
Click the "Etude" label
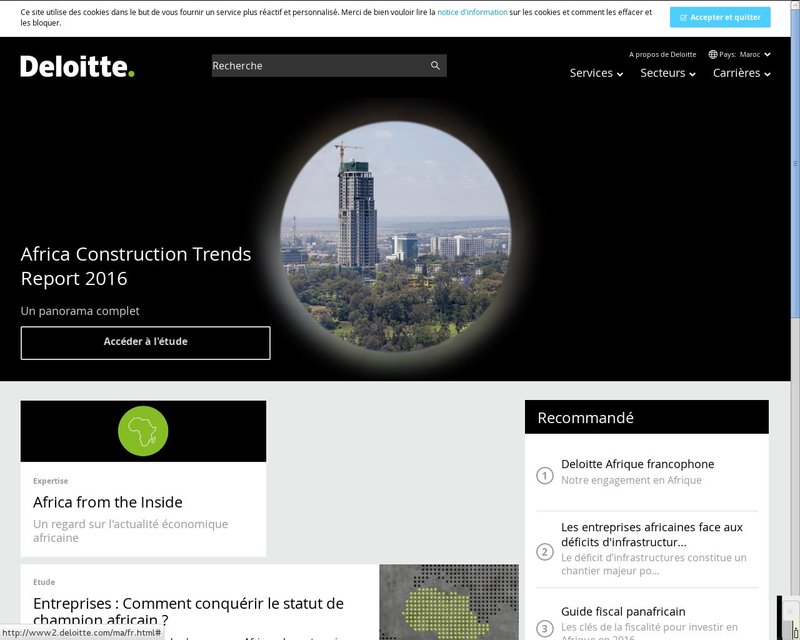click(44, 582)
